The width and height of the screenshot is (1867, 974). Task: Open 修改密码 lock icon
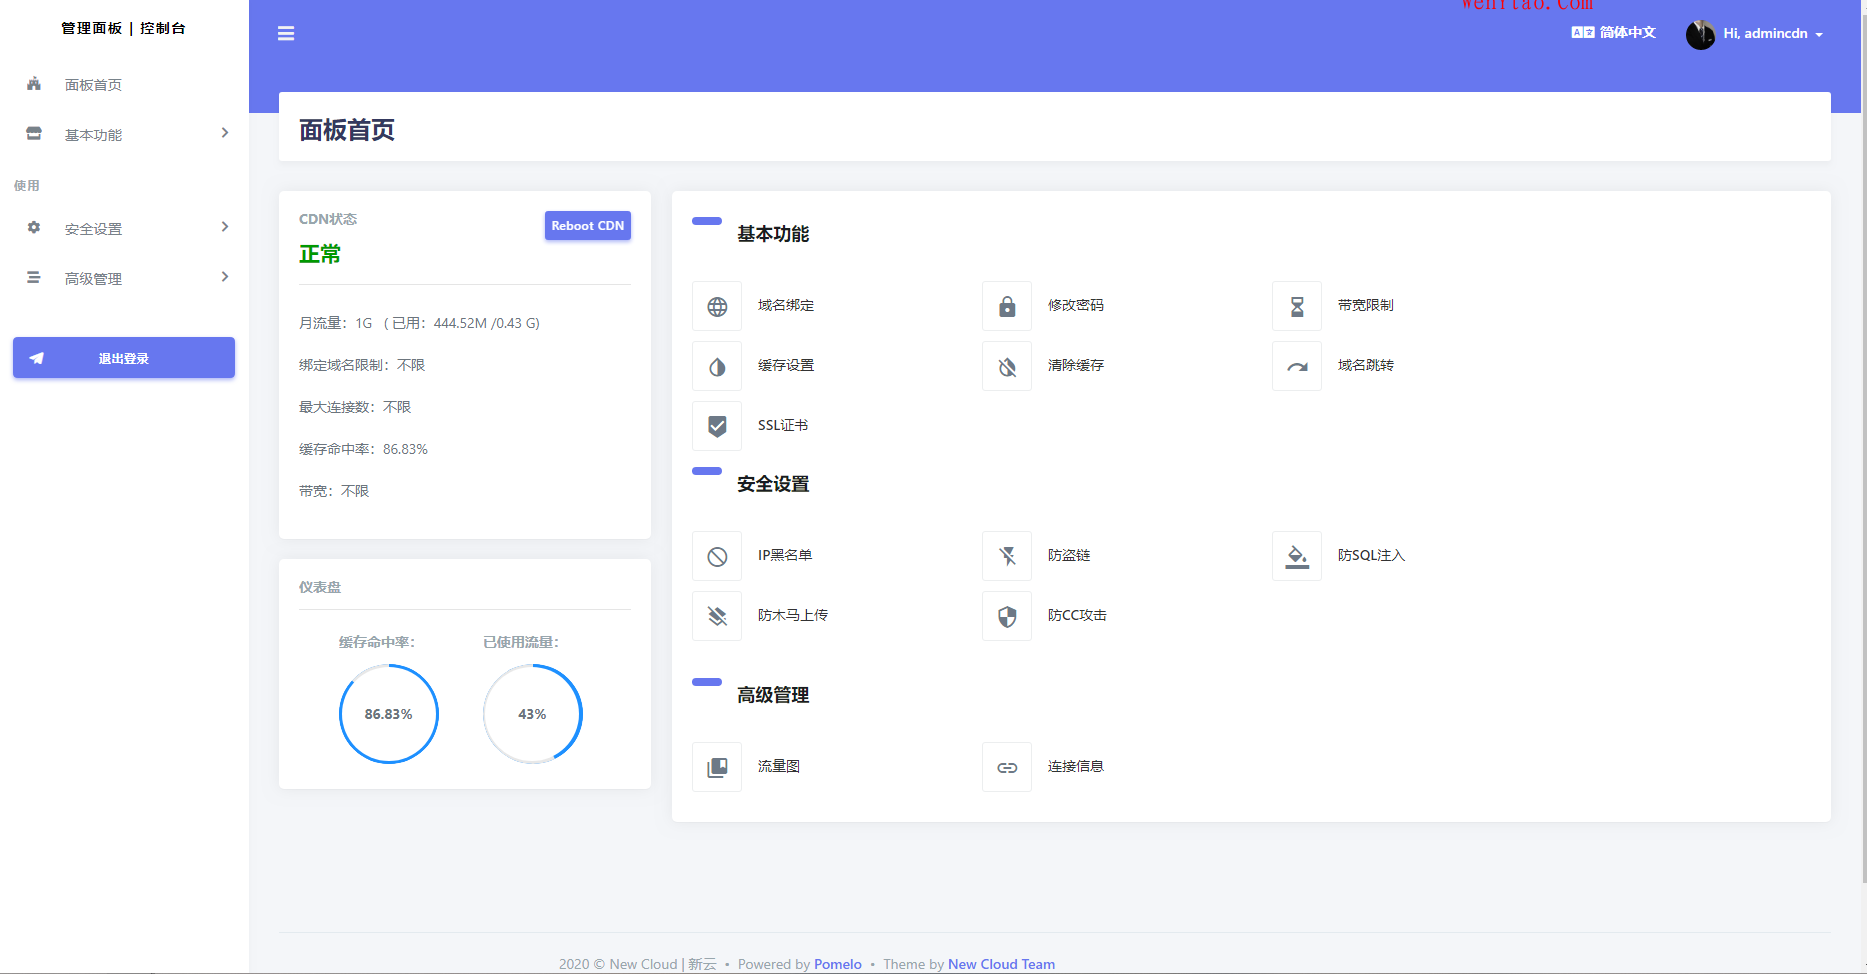(1007, 306)
